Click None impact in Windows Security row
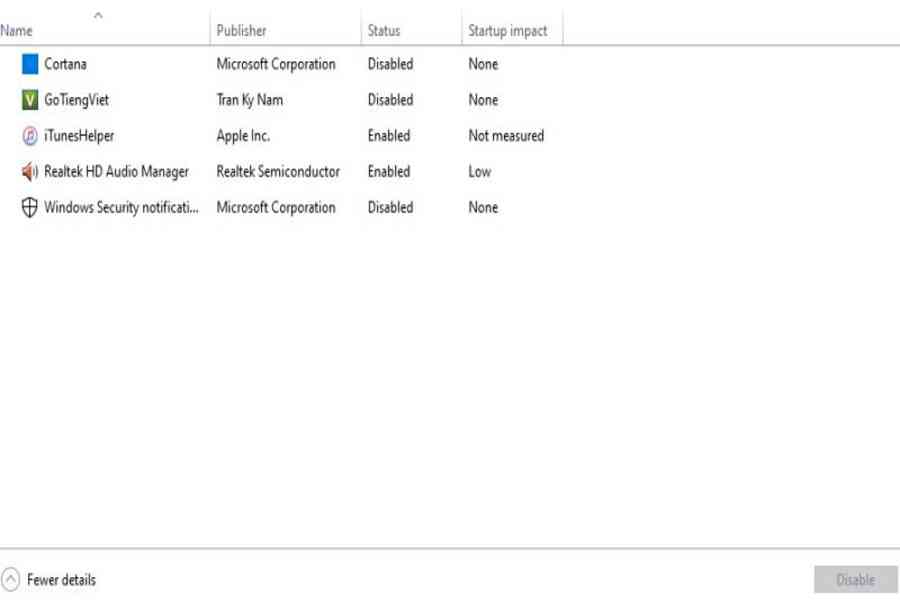The width and height of the screenshot is (900, 603). [483, 207]
